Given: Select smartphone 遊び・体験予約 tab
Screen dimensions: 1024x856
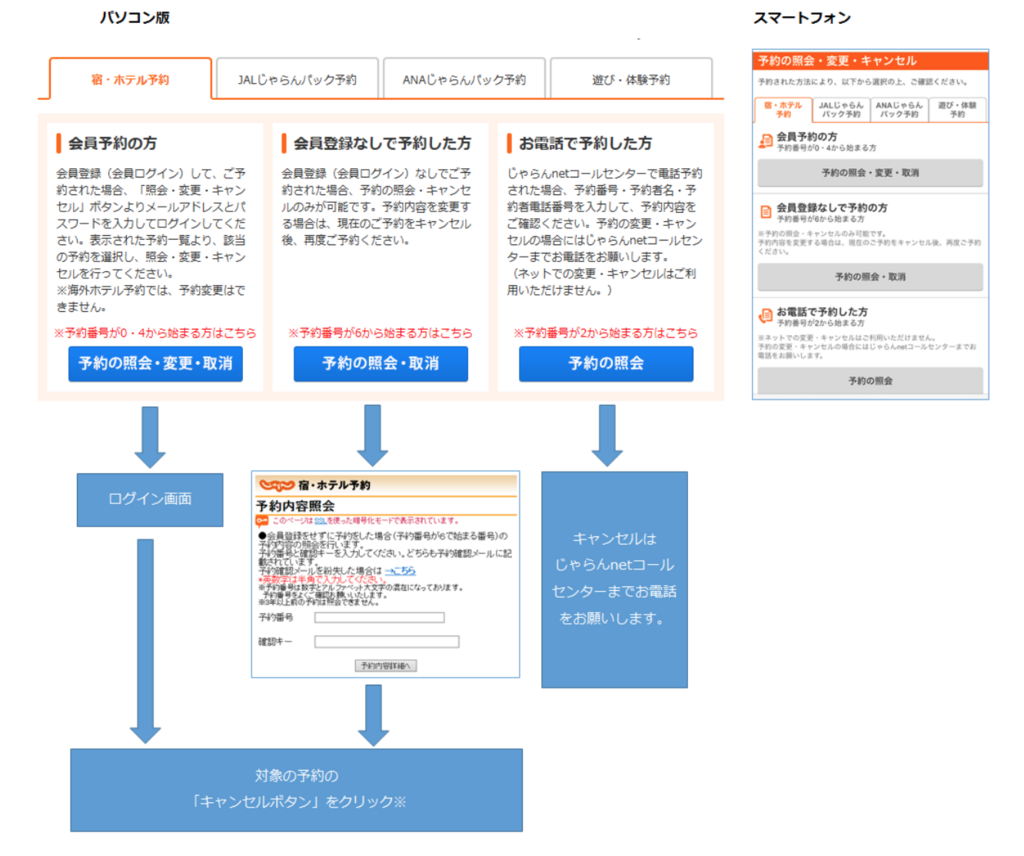Looking at the screenshot, I should tap(957, 110).
